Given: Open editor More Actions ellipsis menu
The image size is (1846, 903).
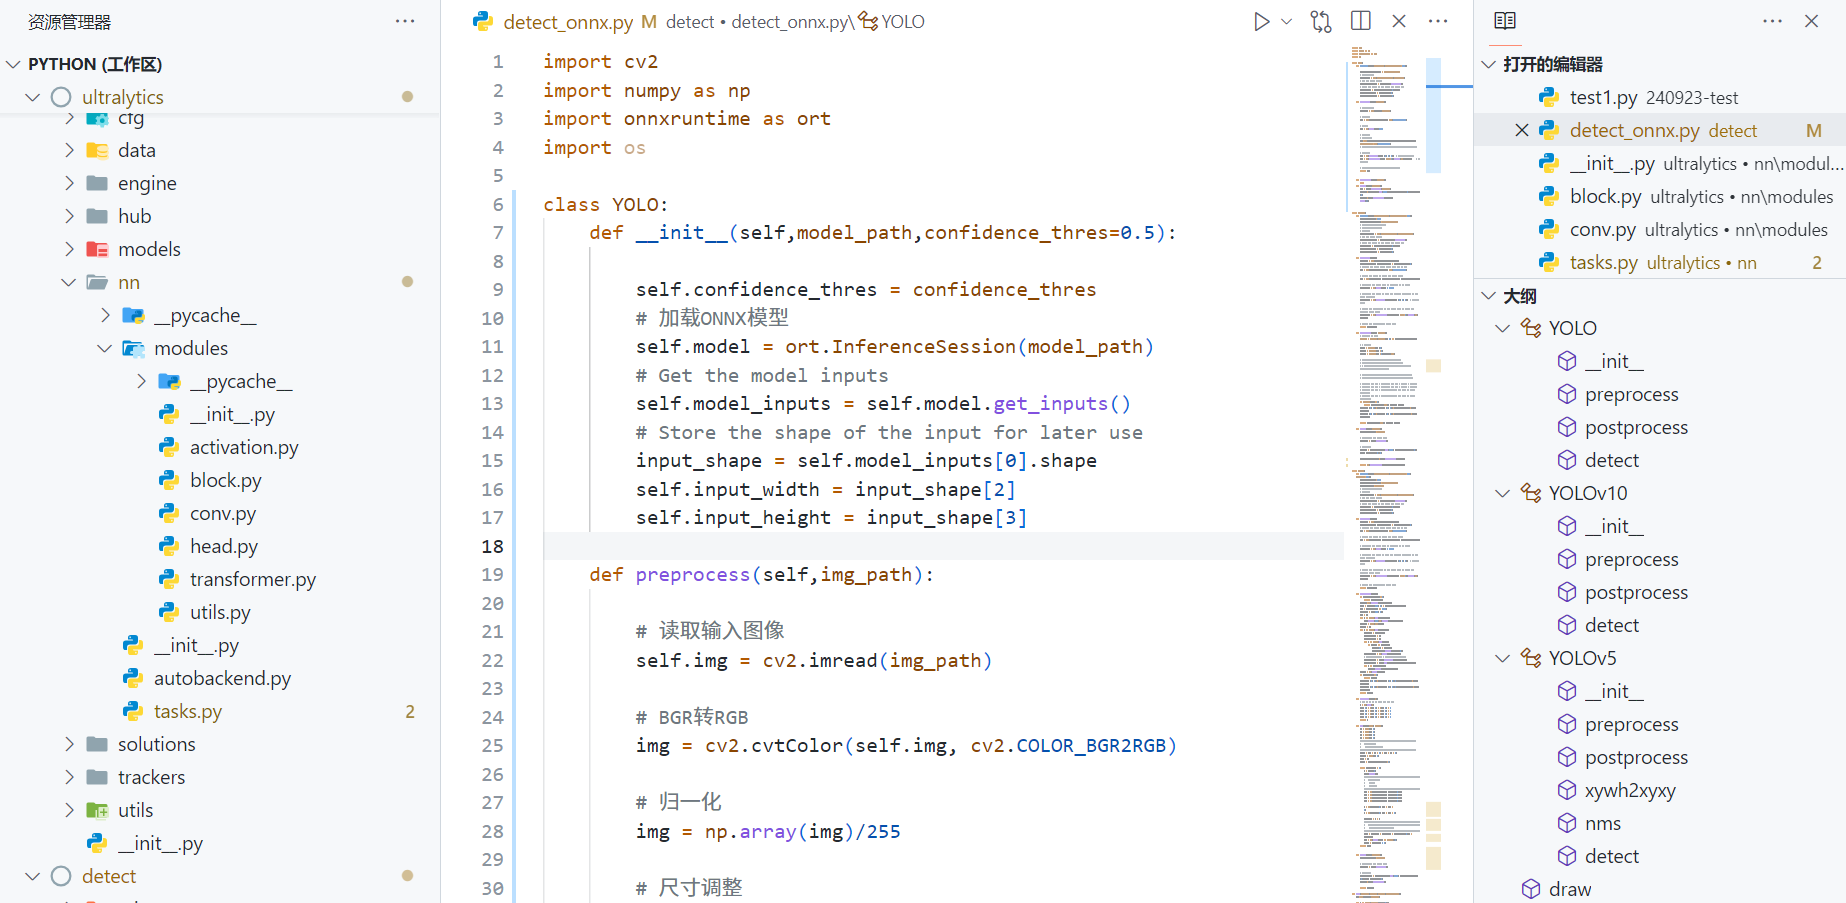Looking at the screenshot, I should [x=1438, y=21].
